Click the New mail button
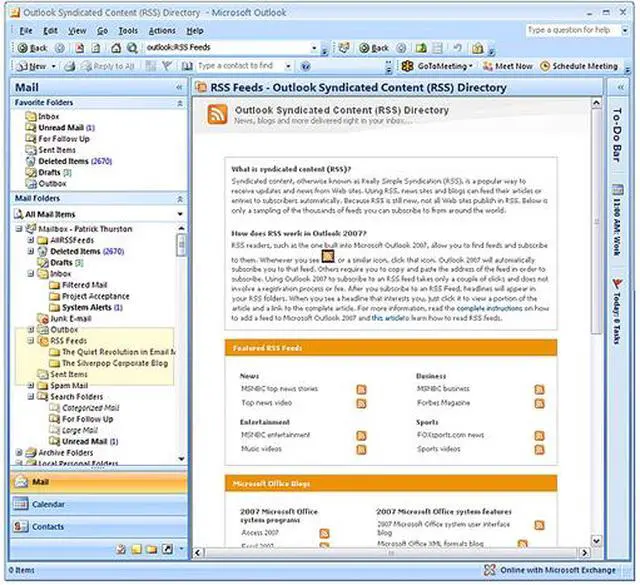 coord(32,66)
